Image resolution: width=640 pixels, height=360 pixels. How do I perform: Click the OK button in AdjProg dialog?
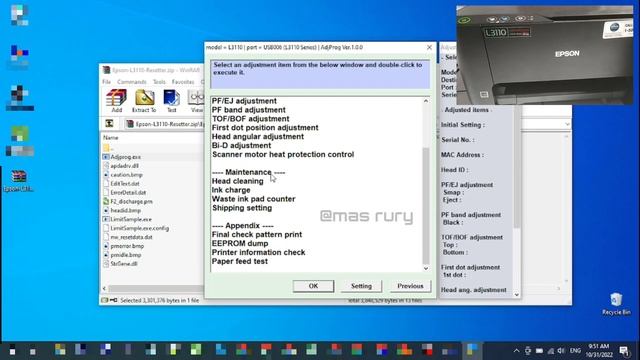(x=313, y=286)
